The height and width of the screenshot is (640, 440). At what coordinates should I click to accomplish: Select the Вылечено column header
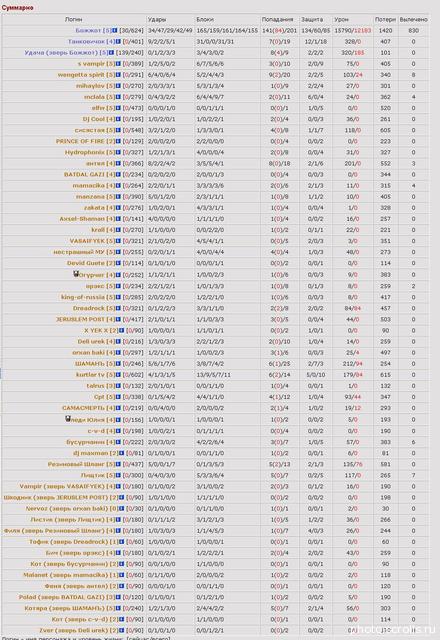413,20
